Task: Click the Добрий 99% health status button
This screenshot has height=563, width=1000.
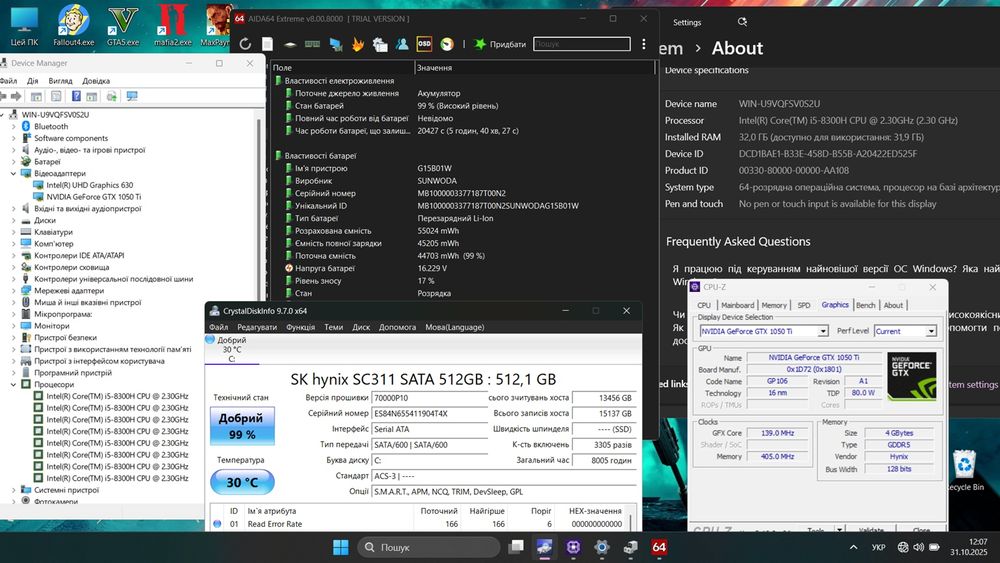Action: click(x=241, y=427)
